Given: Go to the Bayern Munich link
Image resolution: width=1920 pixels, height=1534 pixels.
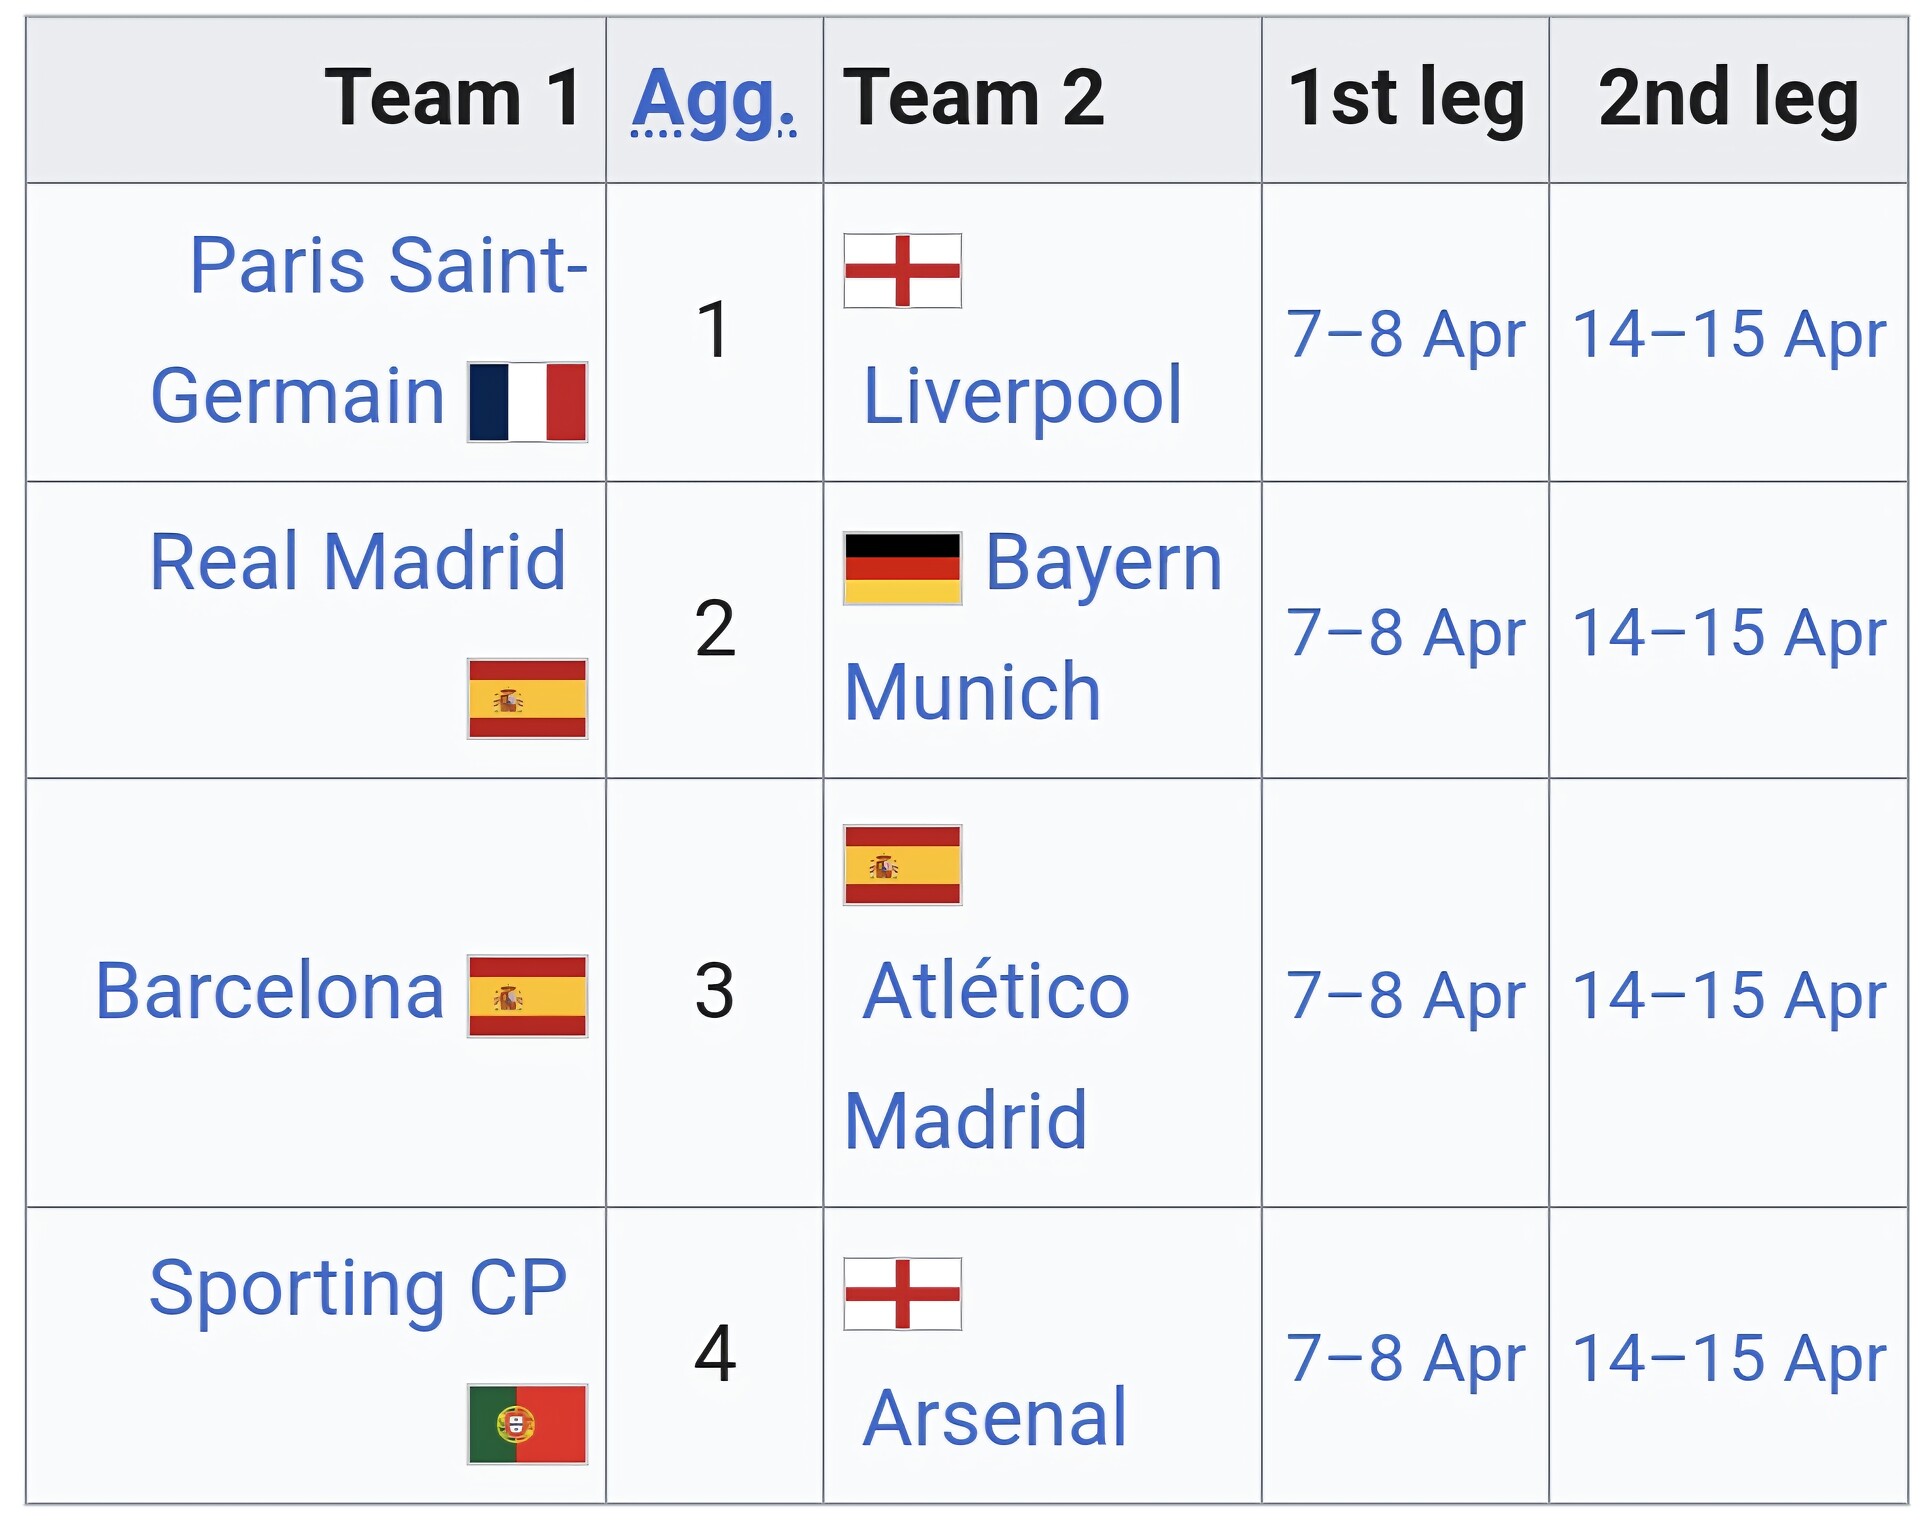Looking at the screenshot, I should (1103, 563).
